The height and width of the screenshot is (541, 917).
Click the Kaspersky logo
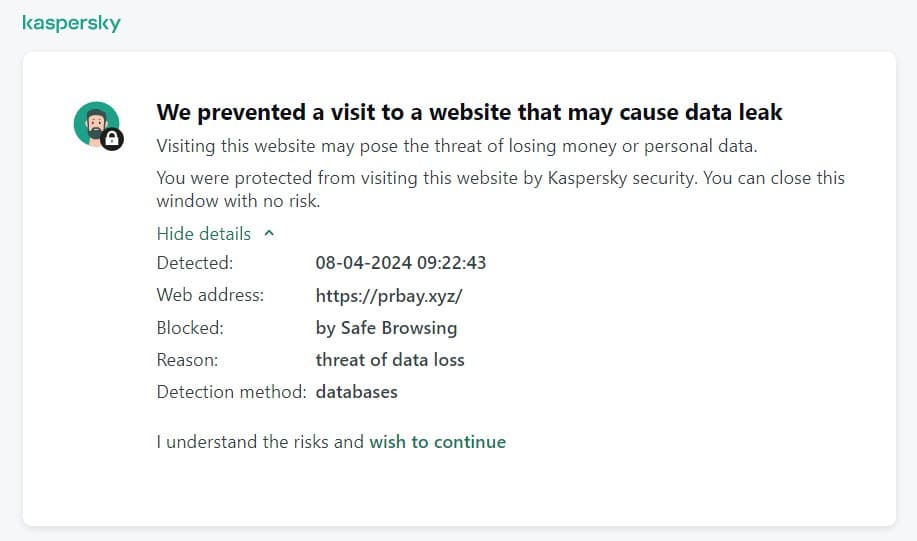pos(71,23)
